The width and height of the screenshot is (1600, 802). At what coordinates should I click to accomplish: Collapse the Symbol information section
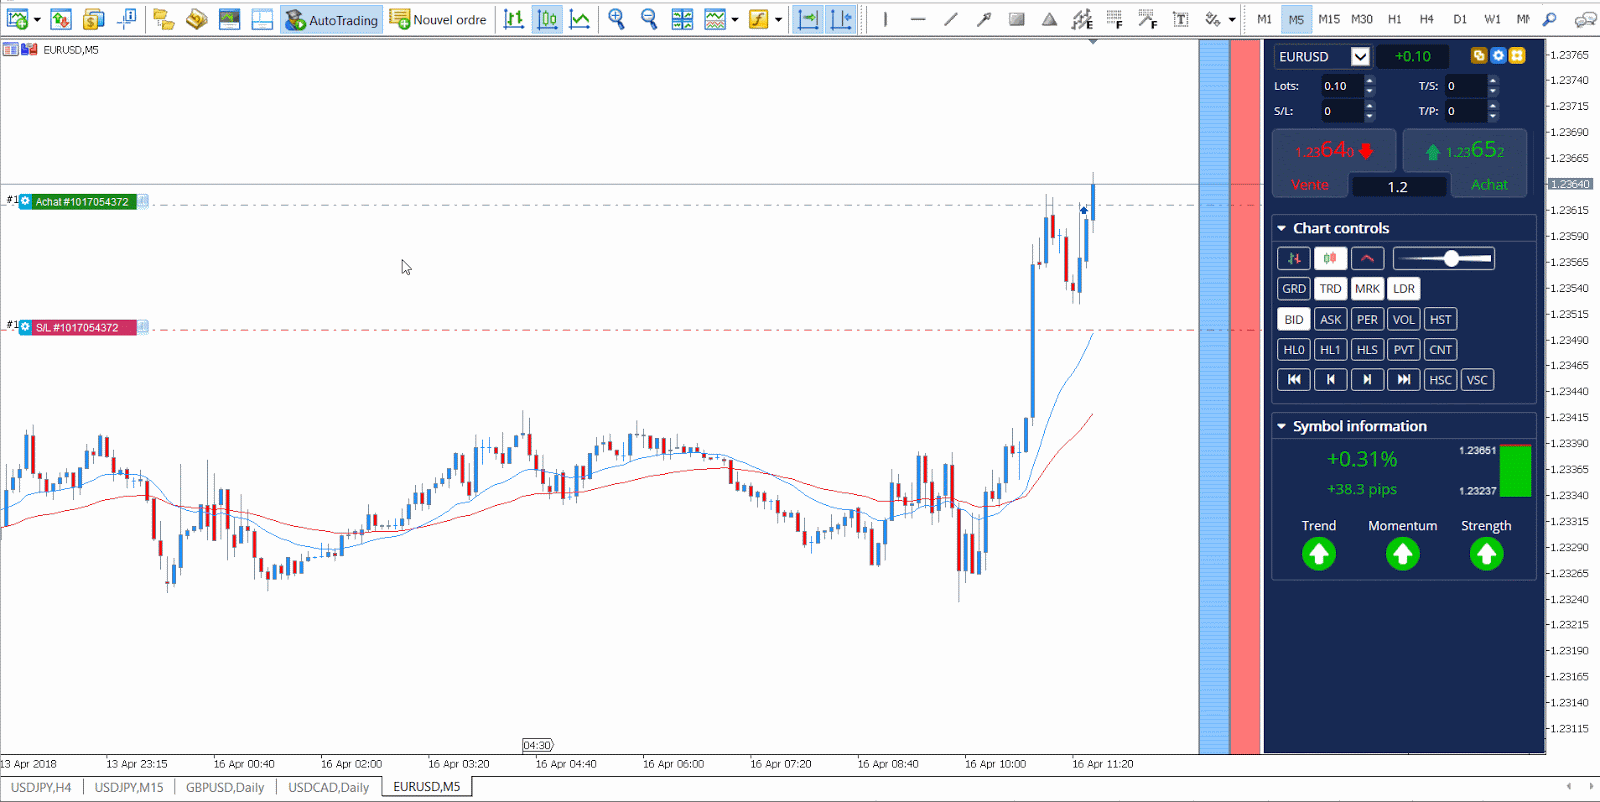(x=1282, y=426)
